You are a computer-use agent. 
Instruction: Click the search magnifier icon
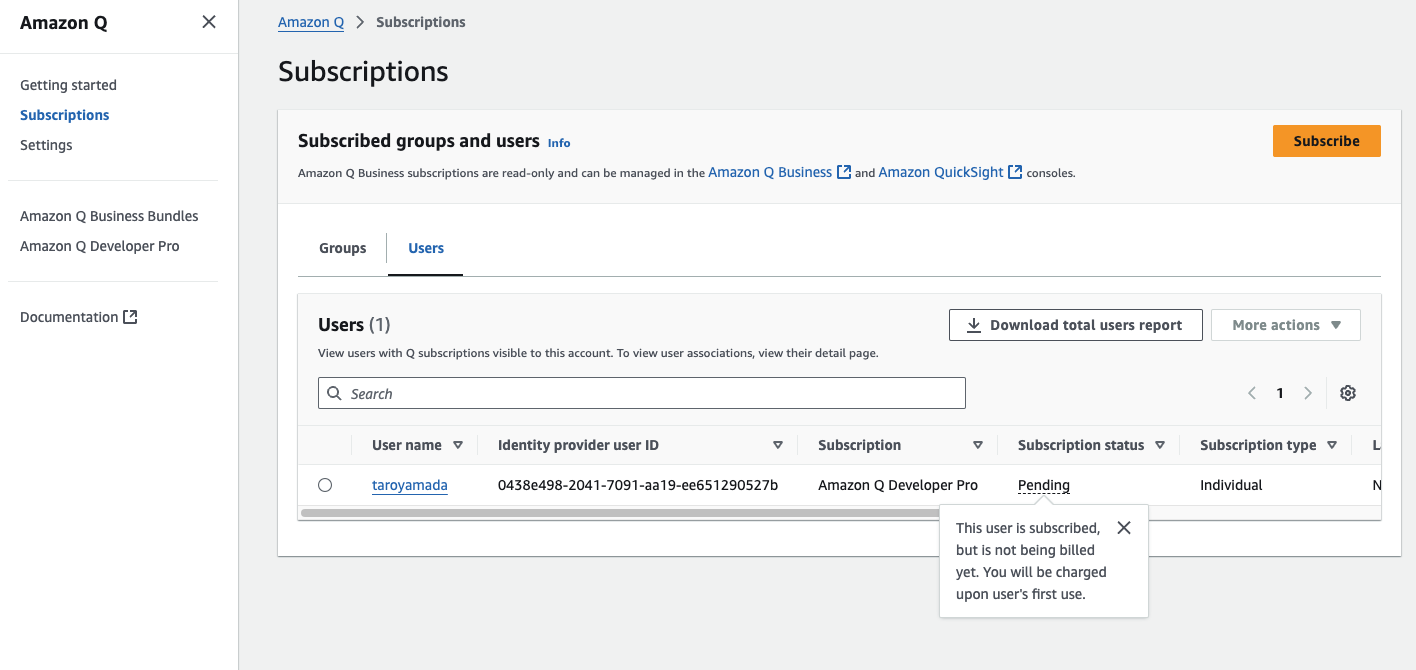coord(335,392)
